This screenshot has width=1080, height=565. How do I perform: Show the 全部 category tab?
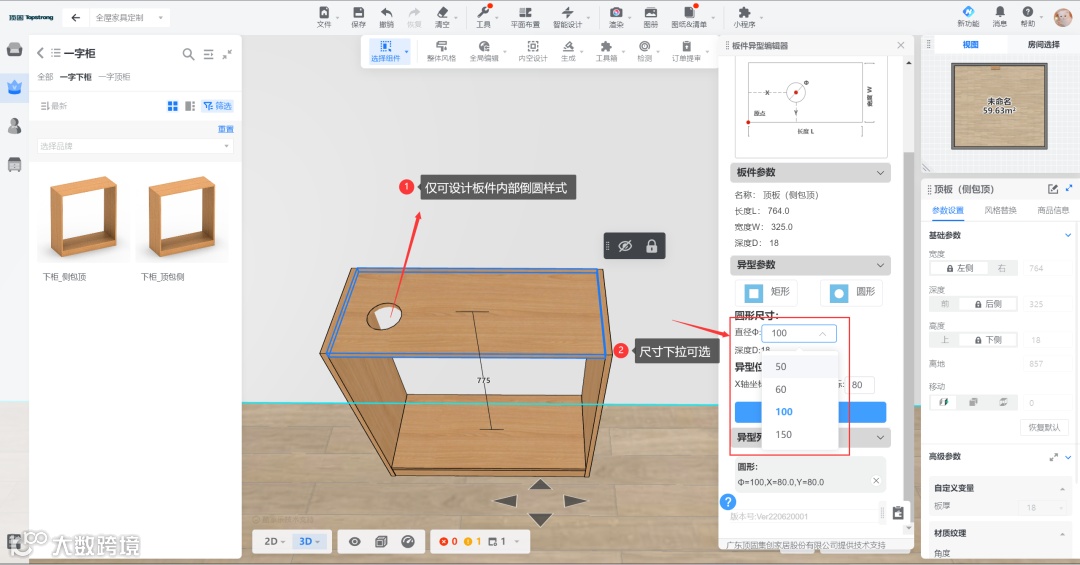coord(45,77)
